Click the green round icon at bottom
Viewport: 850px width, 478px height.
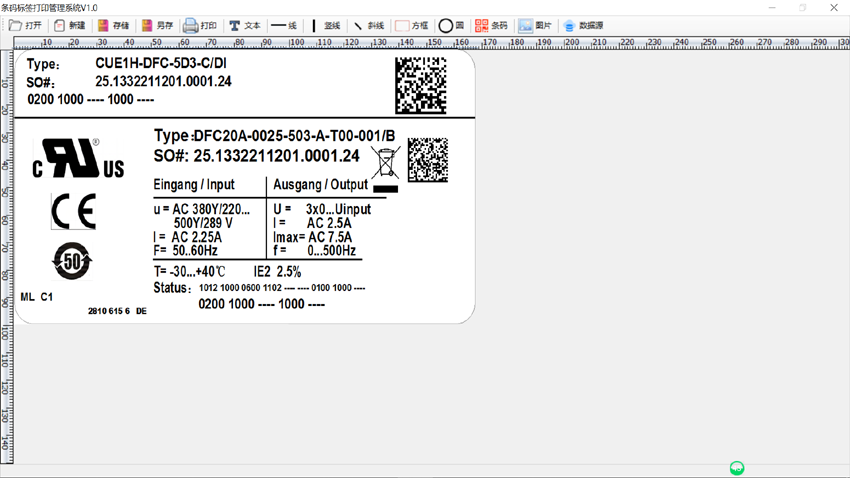[737, 468]
